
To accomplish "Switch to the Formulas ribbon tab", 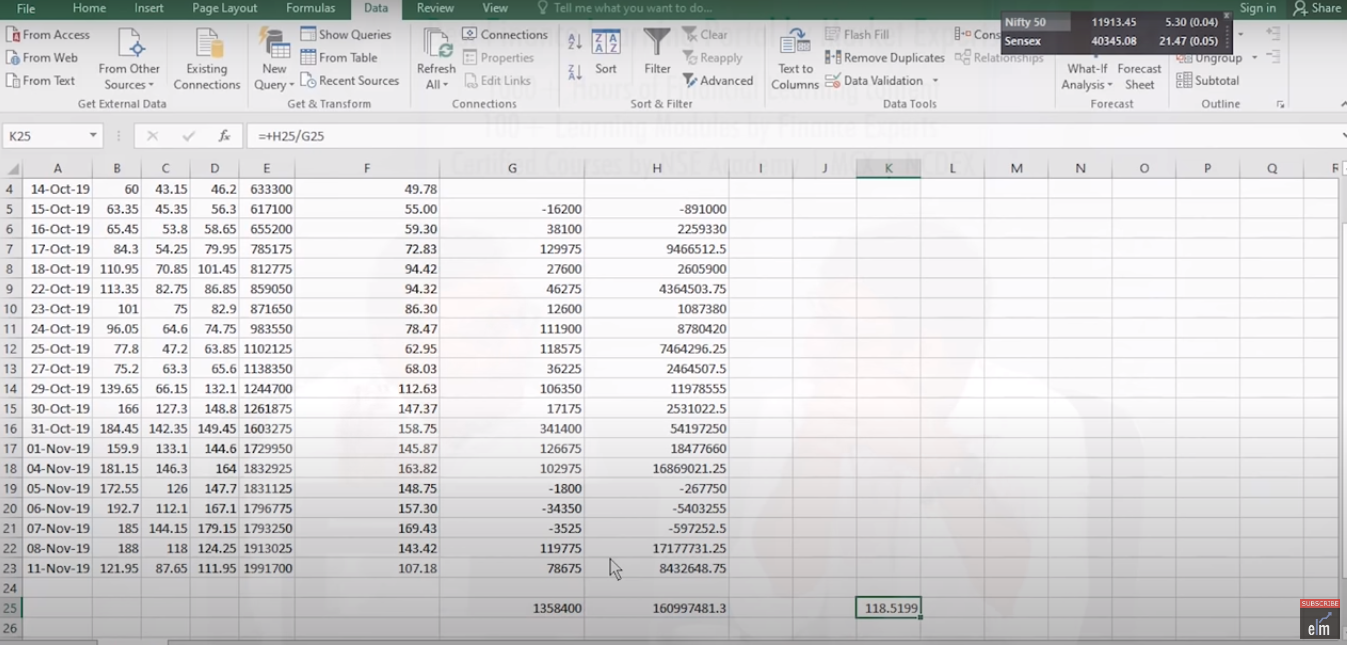I will (x=310, y=8).
